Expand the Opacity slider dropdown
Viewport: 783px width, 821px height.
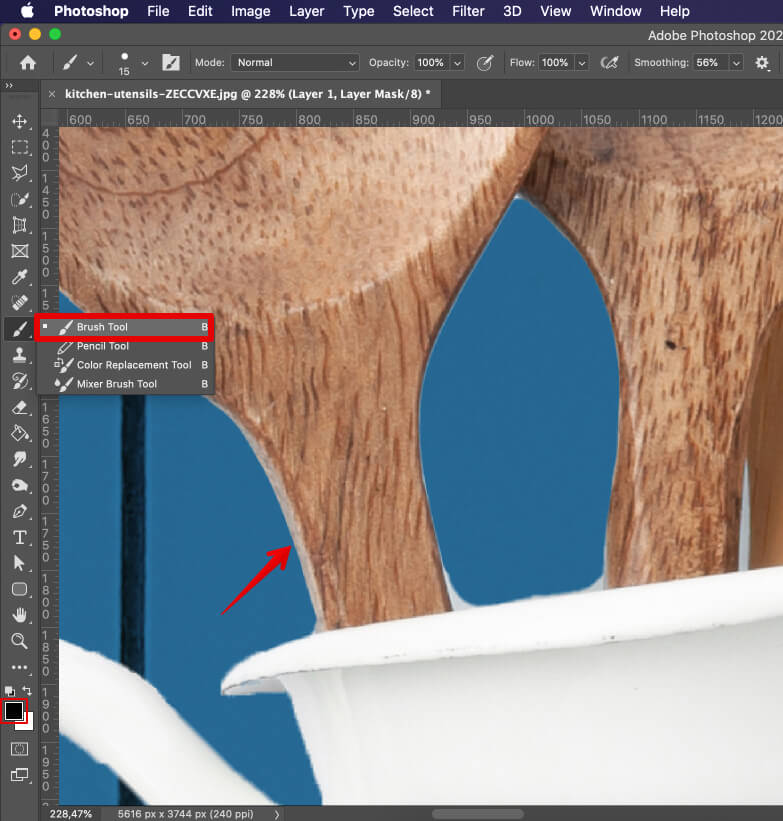(457, 63)
